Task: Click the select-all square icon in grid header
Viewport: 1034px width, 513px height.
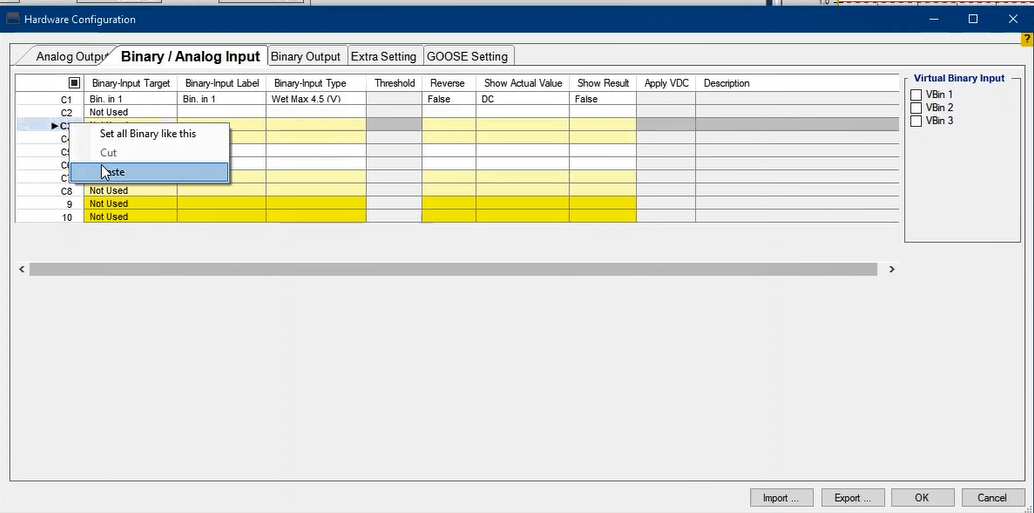Action: coord(74,83)
